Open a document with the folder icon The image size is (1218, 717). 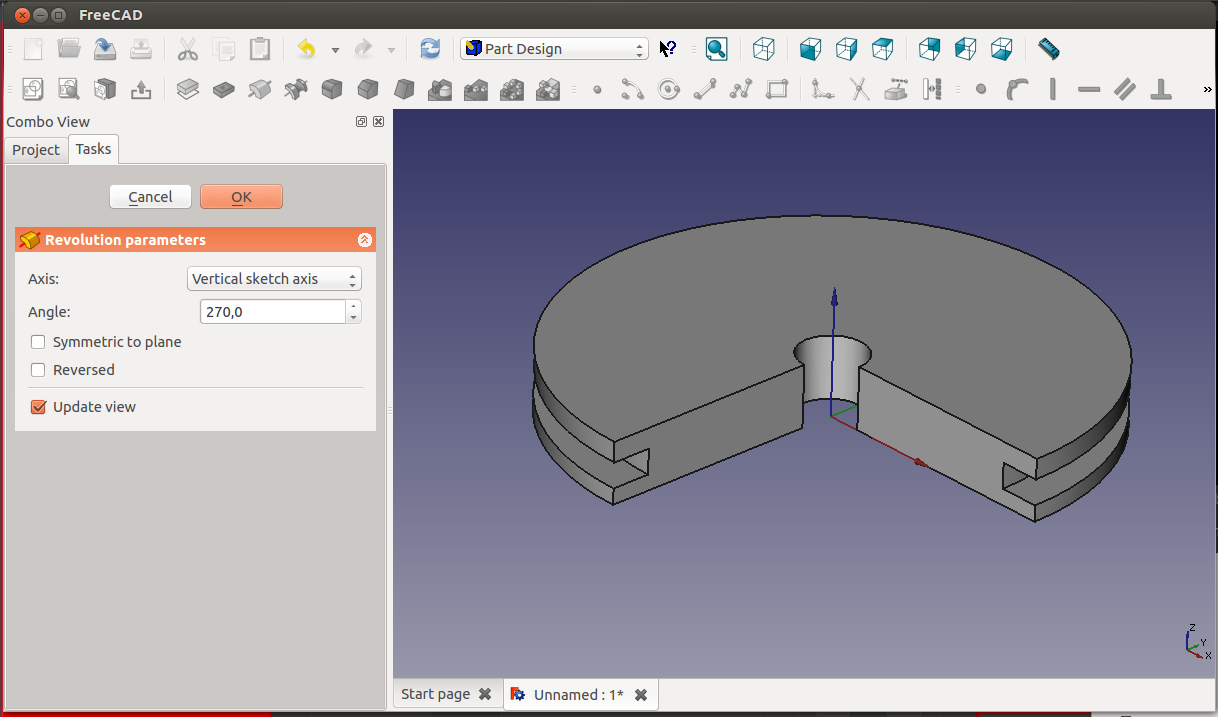69,48
